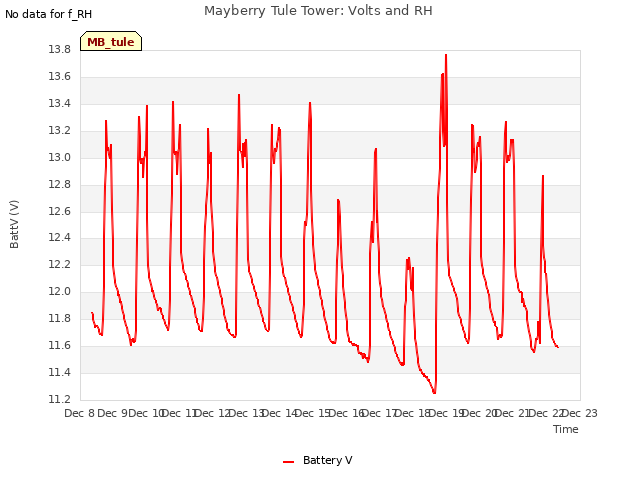
Task: Click the Dec 23 x-axis date label
Action: coord(580,413)
